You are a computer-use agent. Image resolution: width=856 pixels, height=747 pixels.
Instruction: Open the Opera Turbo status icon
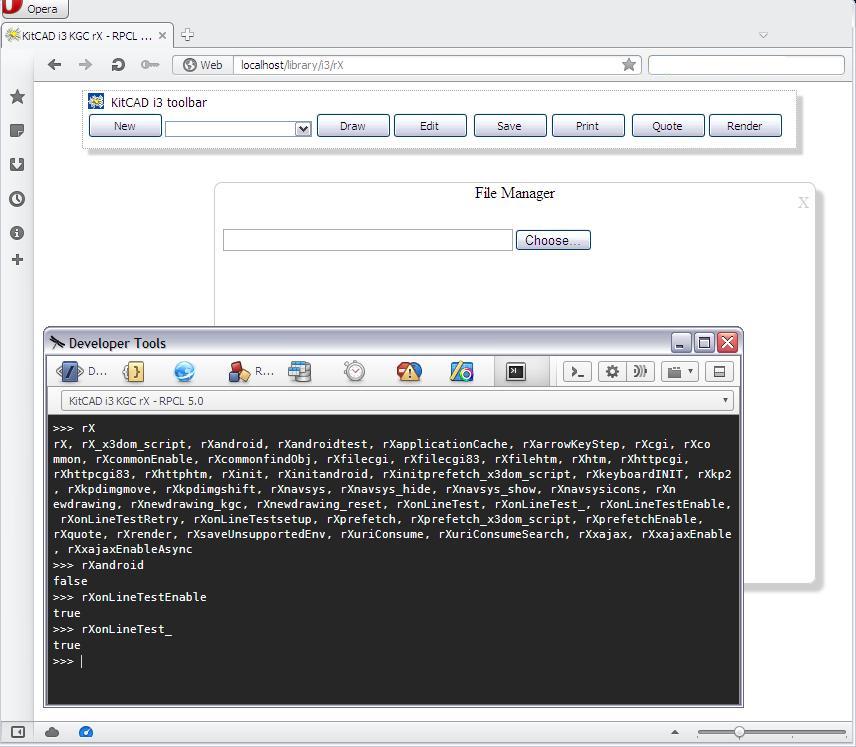(86, 732)
